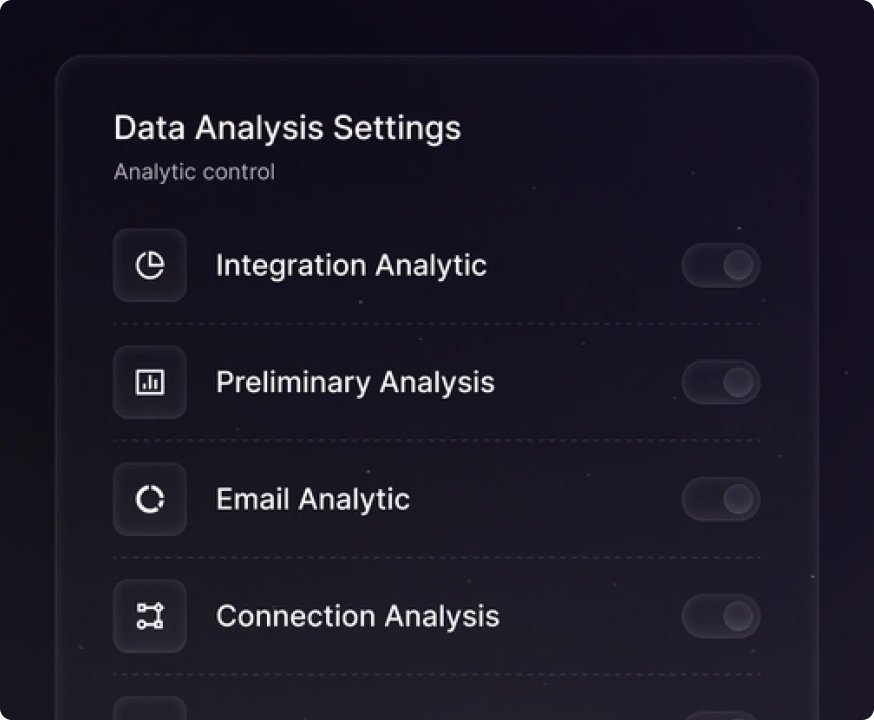Click the Analytic control subtitle
The height and width of the screenshot is (720, 874).
pos(194,172)
